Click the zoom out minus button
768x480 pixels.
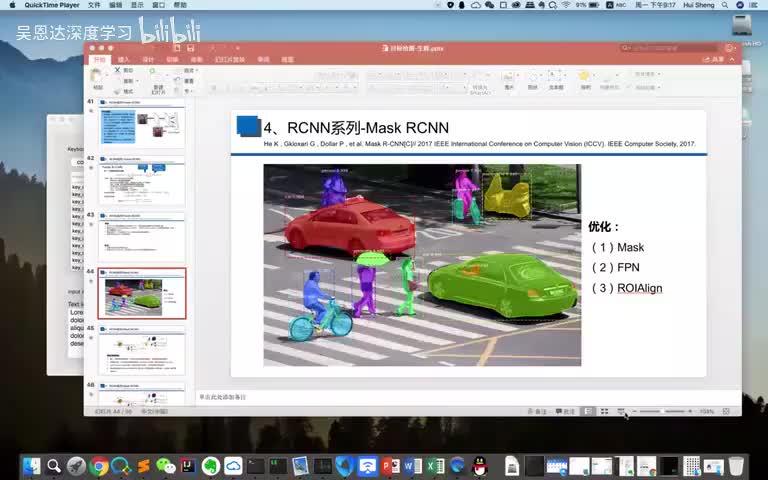pyautogui.click(x=634, y=411)
